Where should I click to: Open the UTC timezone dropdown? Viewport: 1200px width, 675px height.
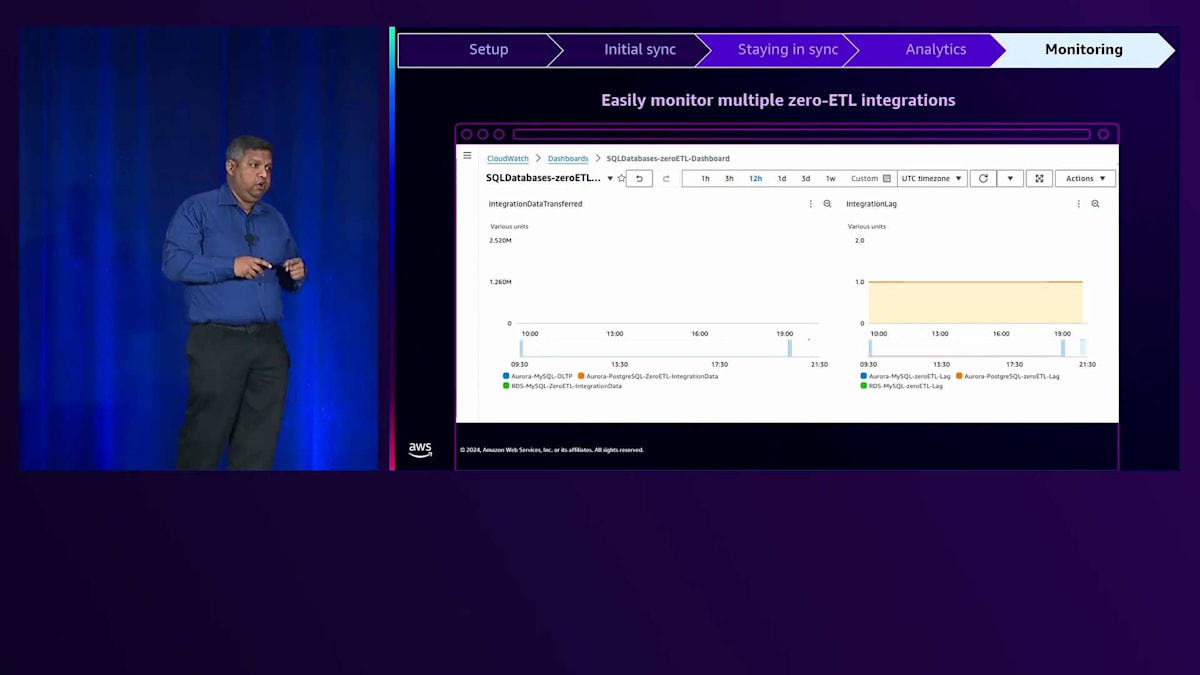[x=932, y=178]
